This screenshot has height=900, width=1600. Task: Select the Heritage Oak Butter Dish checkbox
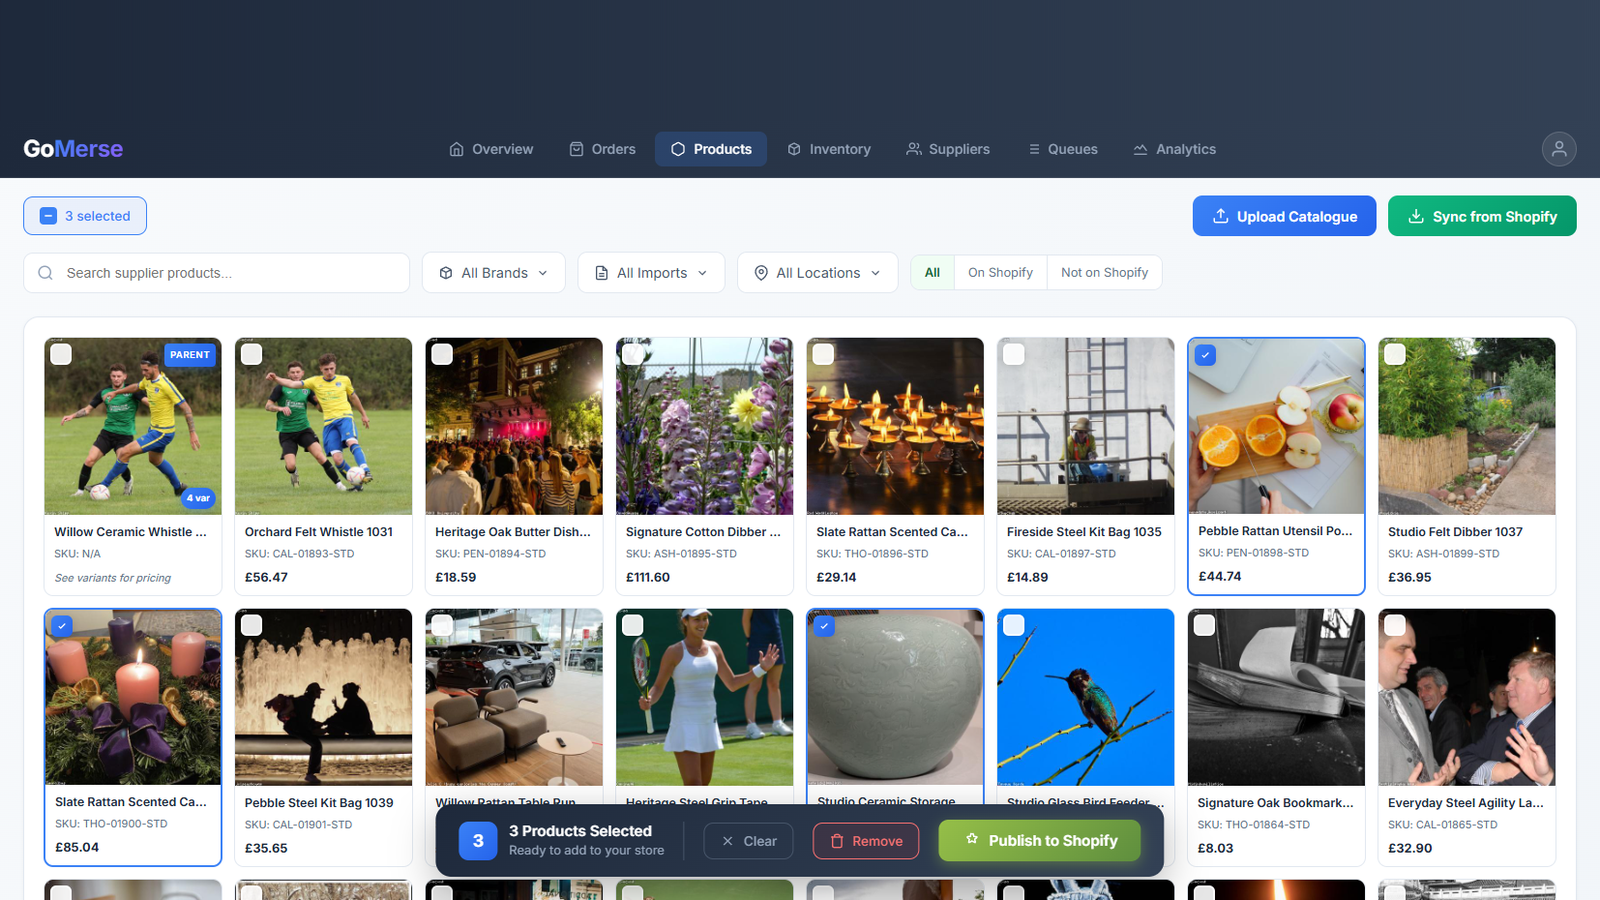[x=442, y=354]
